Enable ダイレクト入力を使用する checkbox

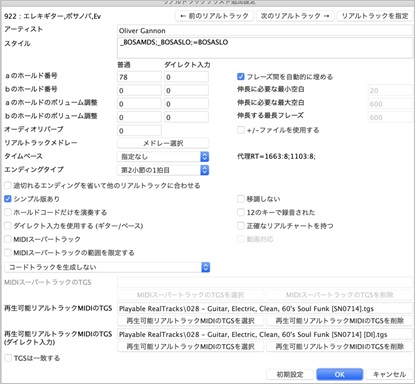[8, 226]
